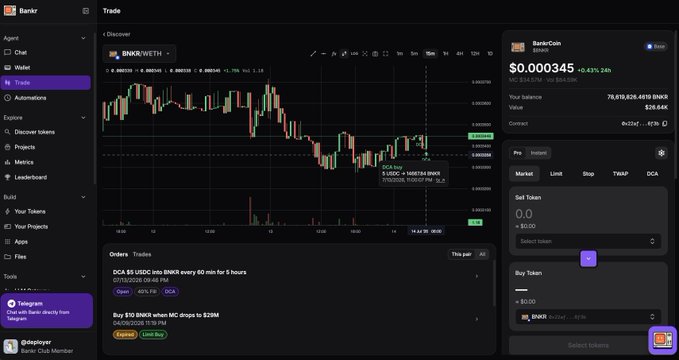
Task: Click the auto-fit chart icon after LOG
Action: pyautogui.click(x=365, y=54)
